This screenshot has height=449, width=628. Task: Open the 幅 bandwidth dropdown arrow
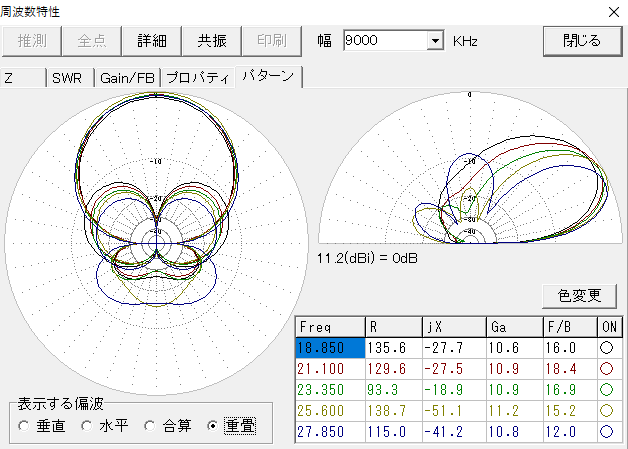(435, 41)
